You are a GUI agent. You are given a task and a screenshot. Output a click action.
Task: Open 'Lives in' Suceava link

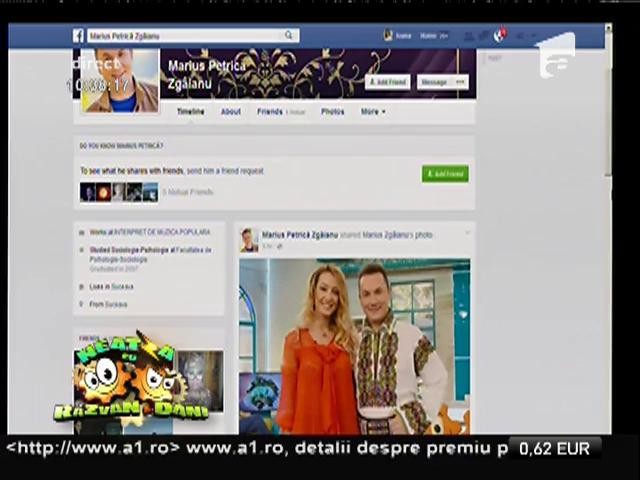coord(122,287)
